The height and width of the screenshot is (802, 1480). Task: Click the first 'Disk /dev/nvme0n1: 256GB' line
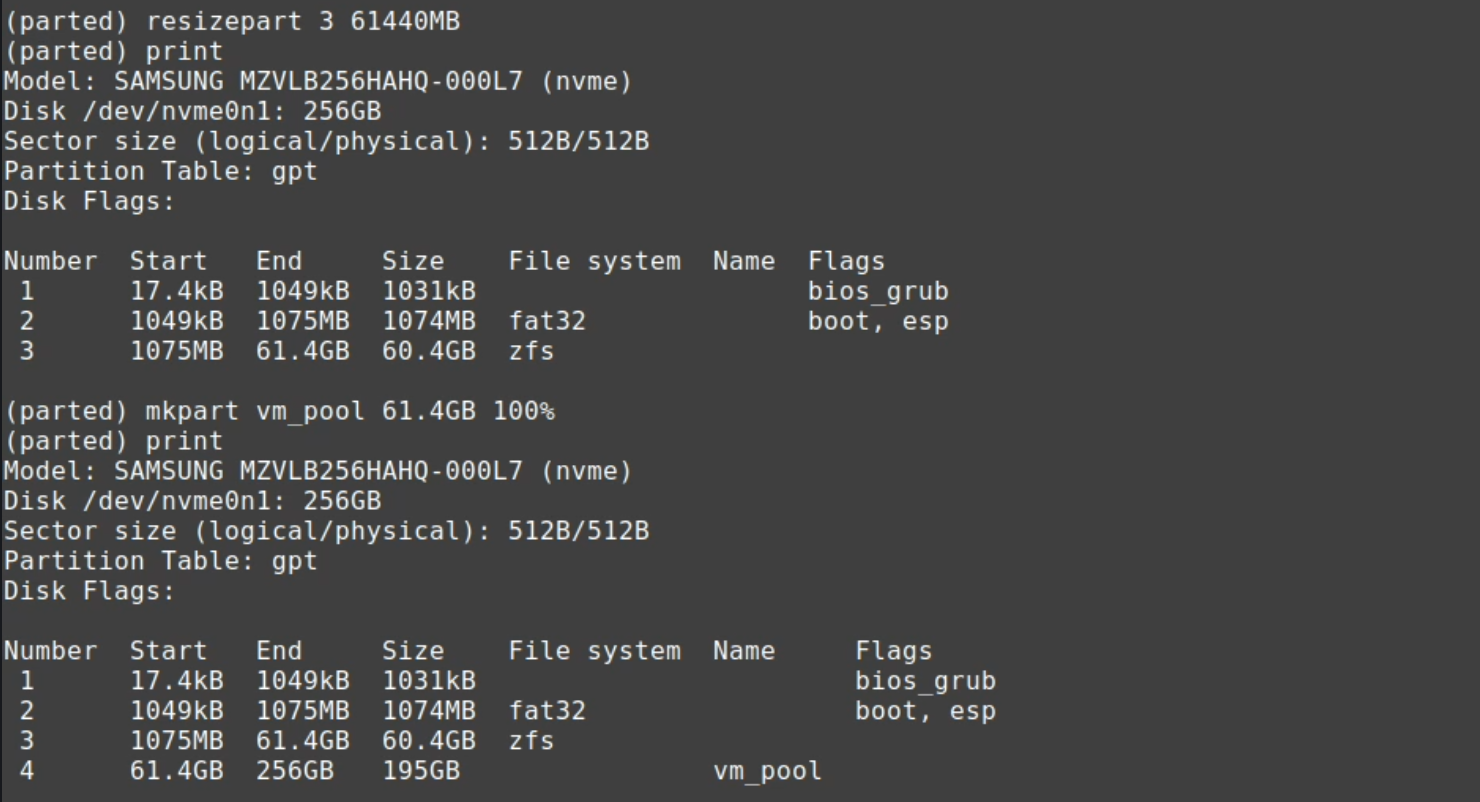[x=192, y=111]
